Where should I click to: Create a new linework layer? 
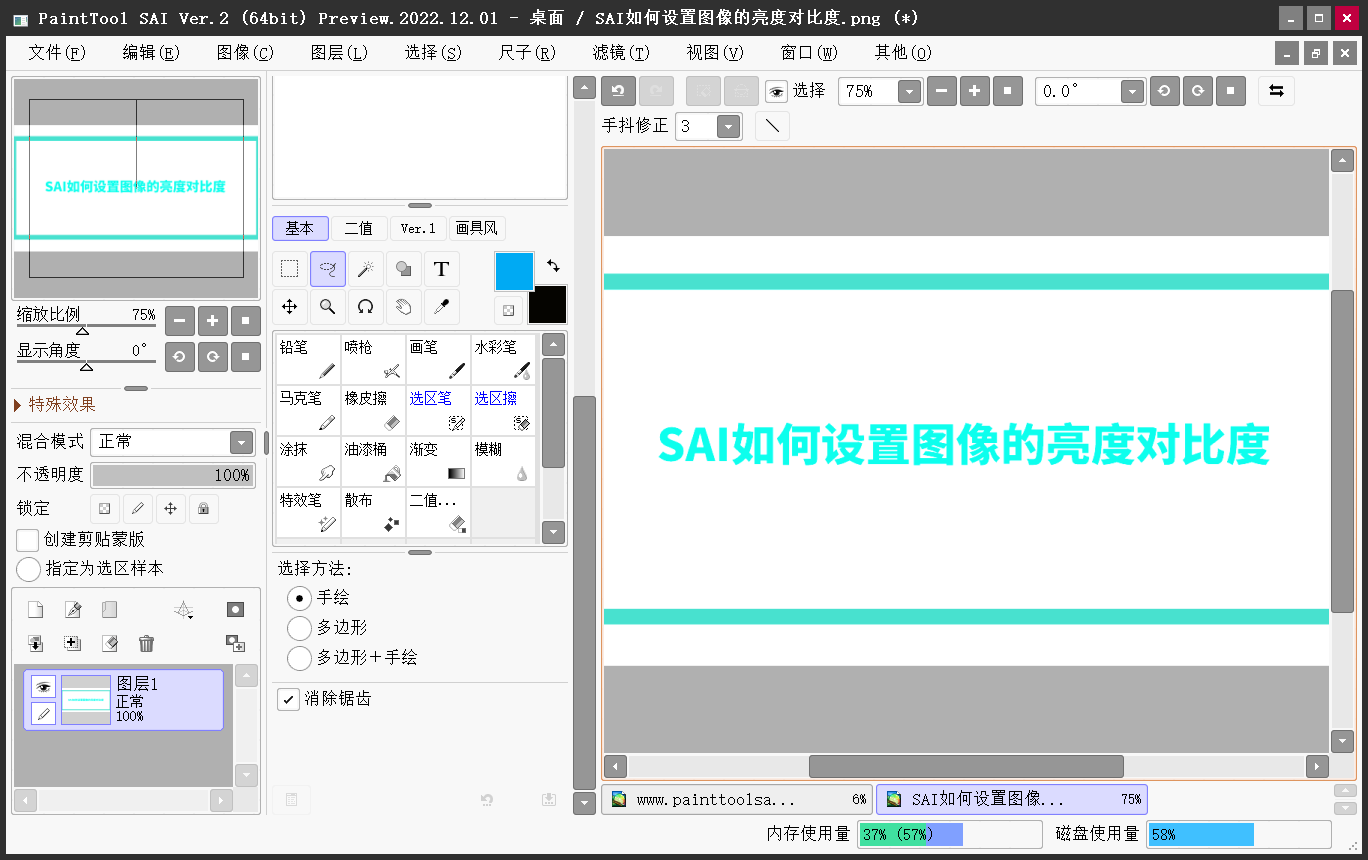(x=72, y=609)
